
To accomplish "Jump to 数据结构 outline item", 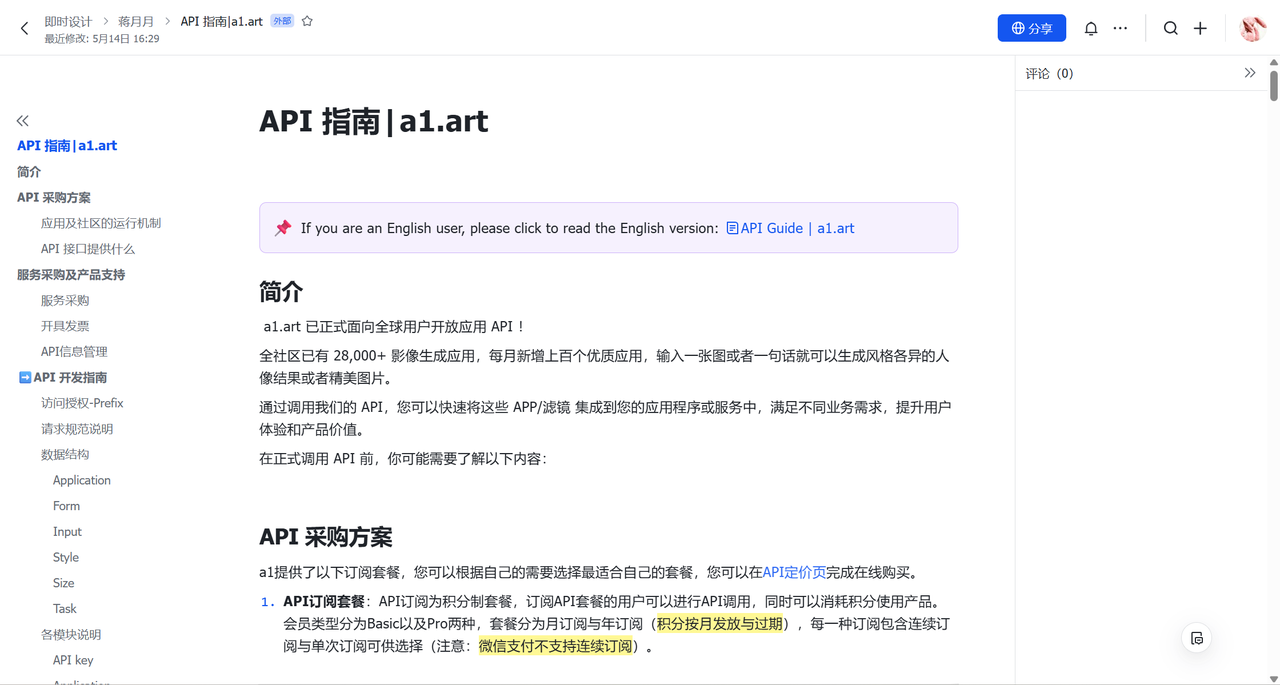I will click(65, 454).
